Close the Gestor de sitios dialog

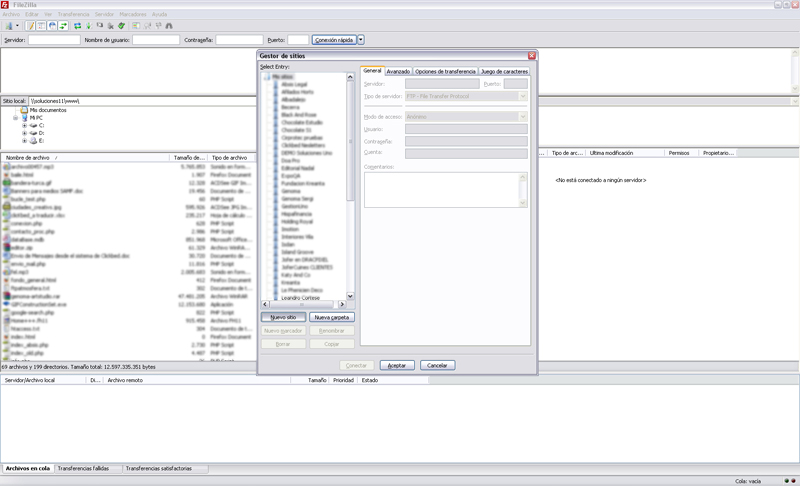532,56
